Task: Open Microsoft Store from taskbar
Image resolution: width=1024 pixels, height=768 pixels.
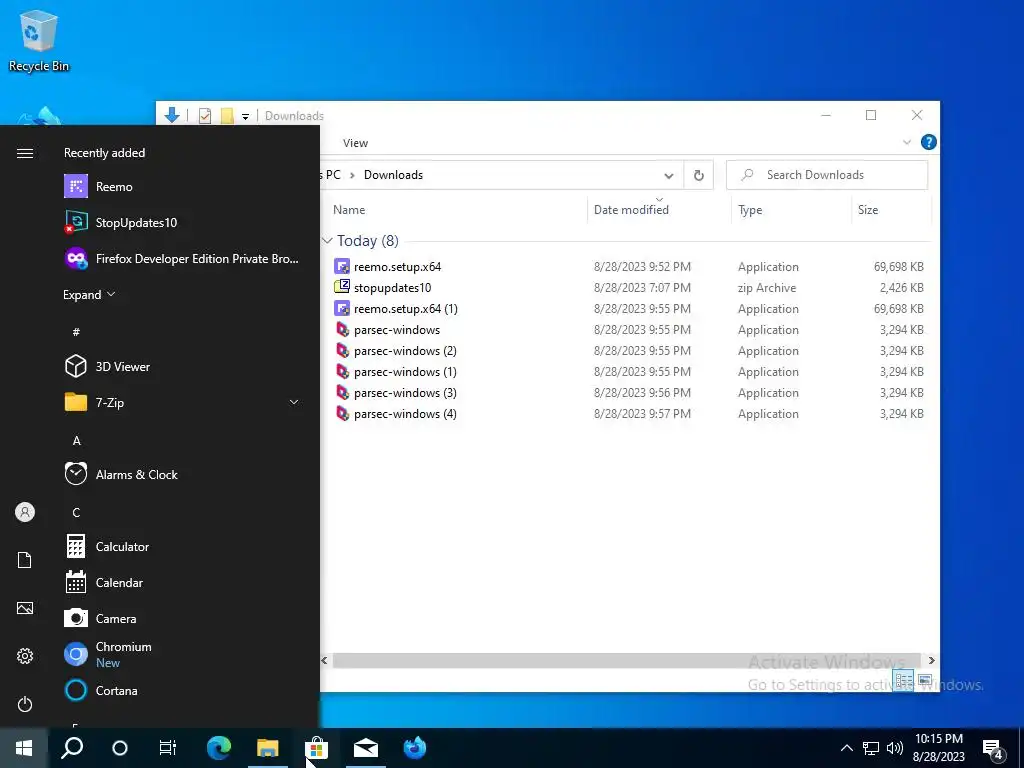Action: point(316,748)
